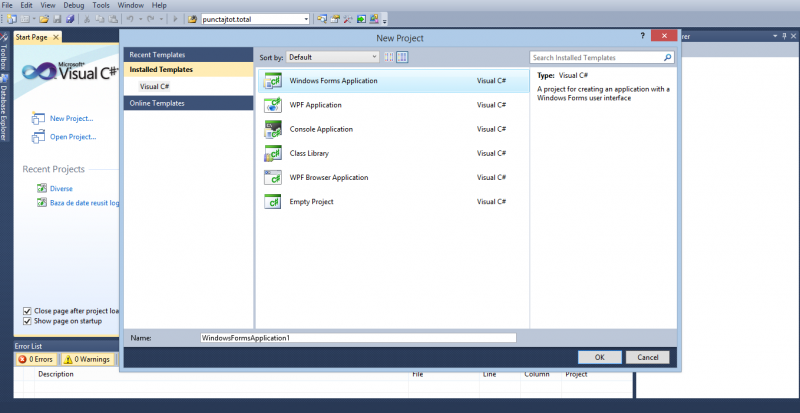The width and height of the screenshot is (800, 413).
Task: Open recent project Diverse
Action: 61,188
